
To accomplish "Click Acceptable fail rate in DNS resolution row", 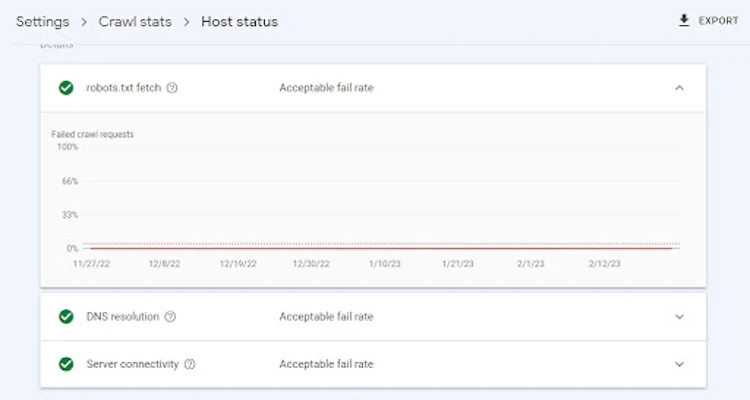I will tap(326, 317).
